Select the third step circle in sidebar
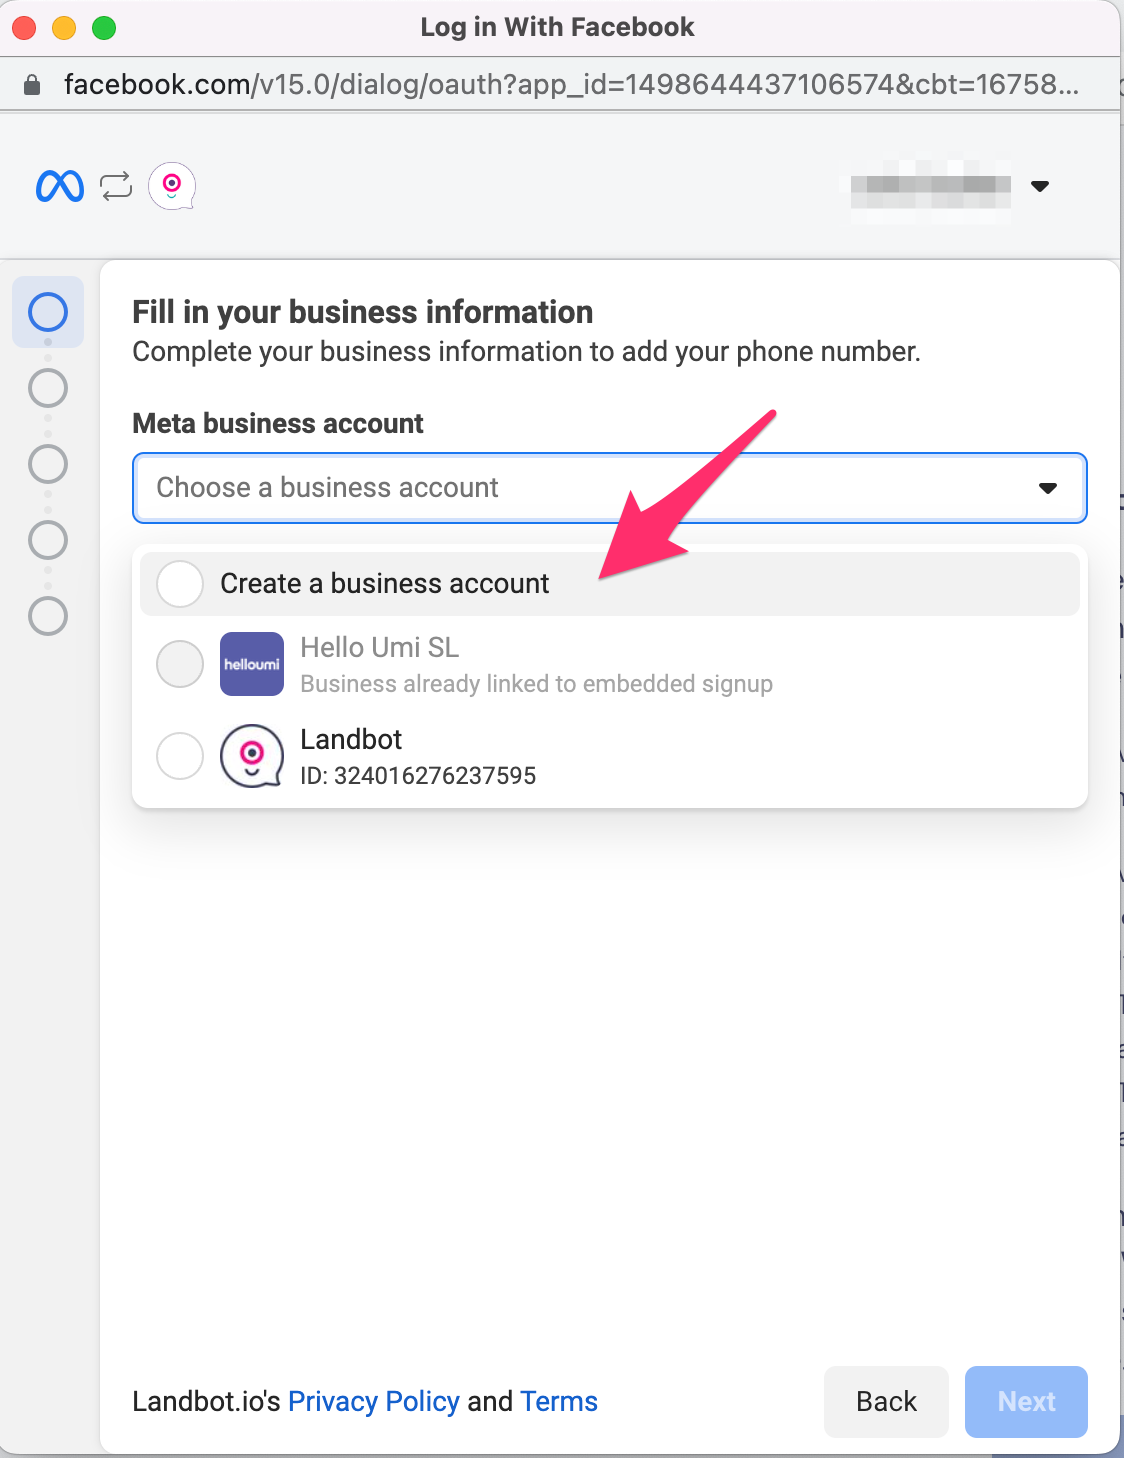 coord(48,464)
